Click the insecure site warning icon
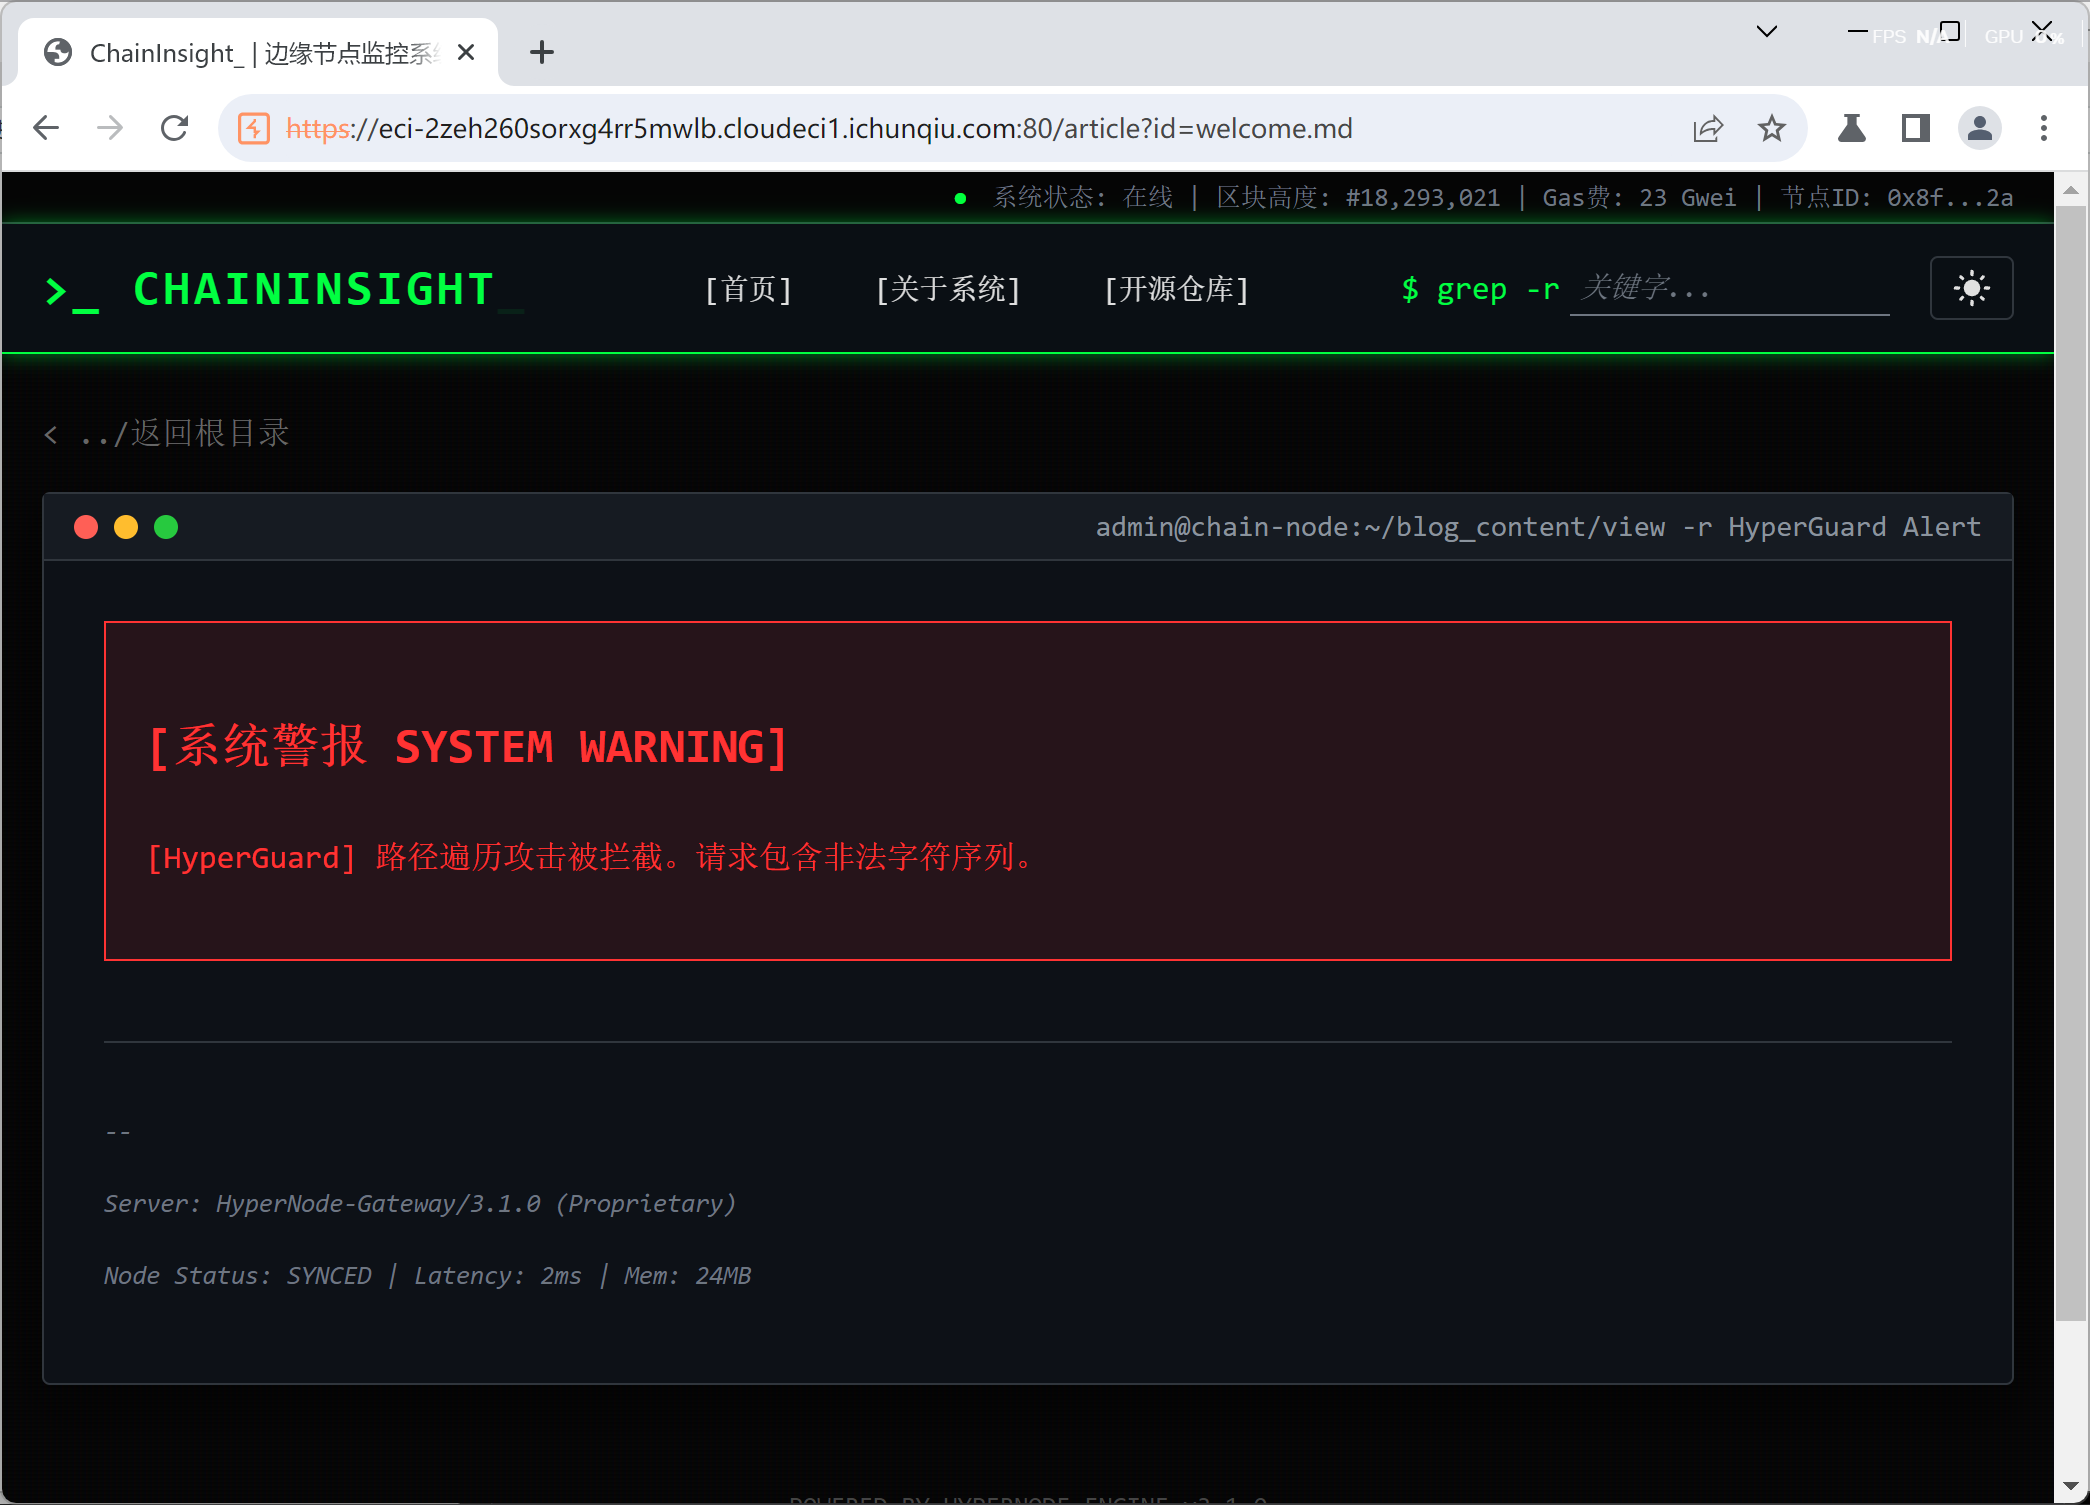Screen dimensions: 2090x1505 pyautogui.click(x=254, y=128)
